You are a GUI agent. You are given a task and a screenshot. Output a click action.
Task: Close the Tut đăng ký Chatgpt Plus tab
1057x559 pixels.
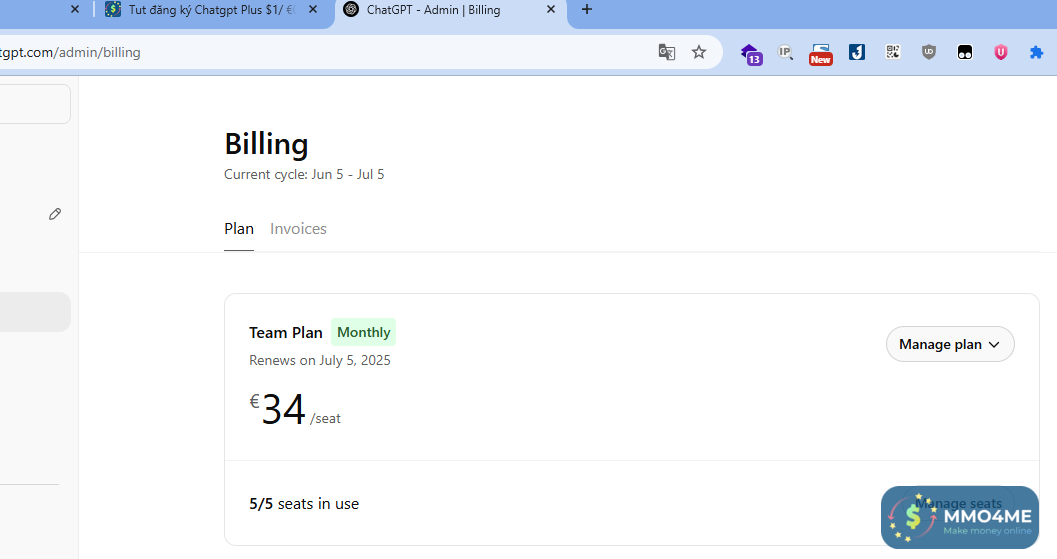313,9
